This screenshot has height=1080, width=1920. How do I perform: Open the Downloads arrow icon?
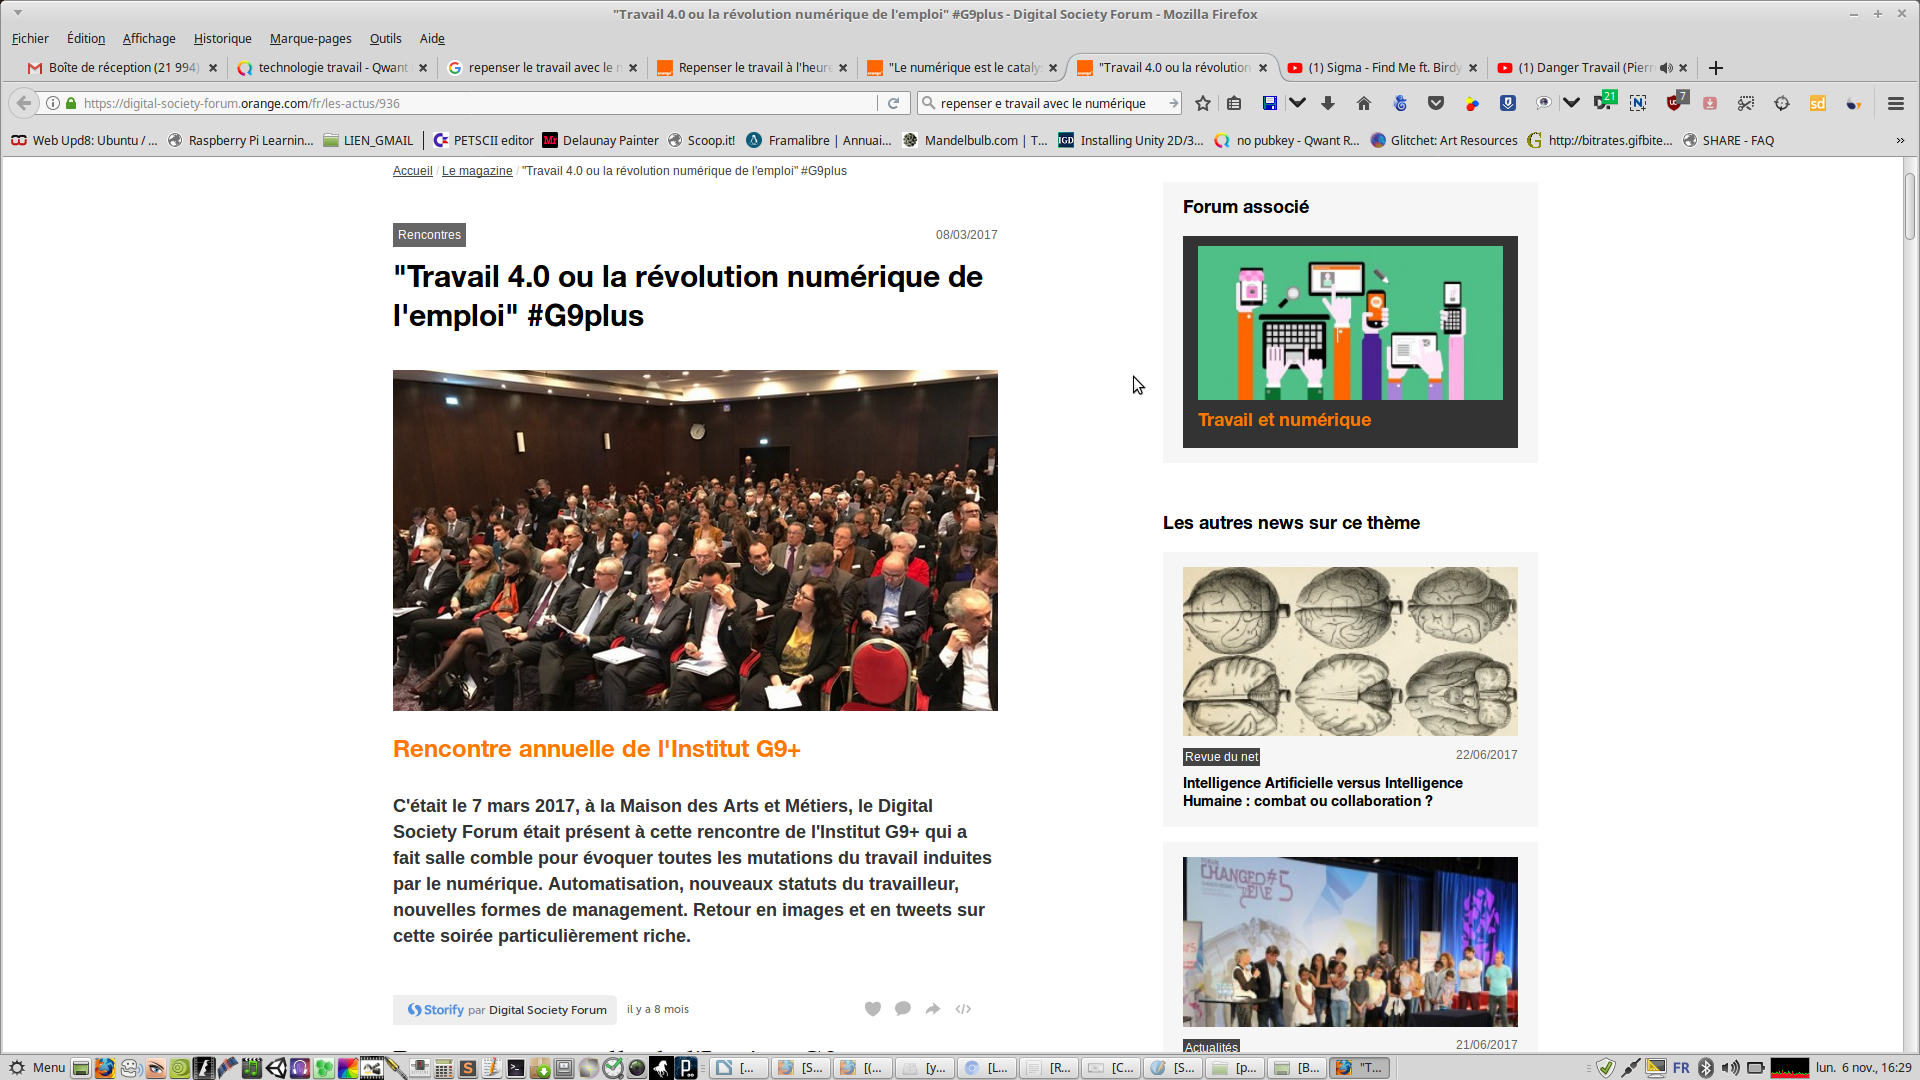pyautogui.click(x=1328, y=103)
